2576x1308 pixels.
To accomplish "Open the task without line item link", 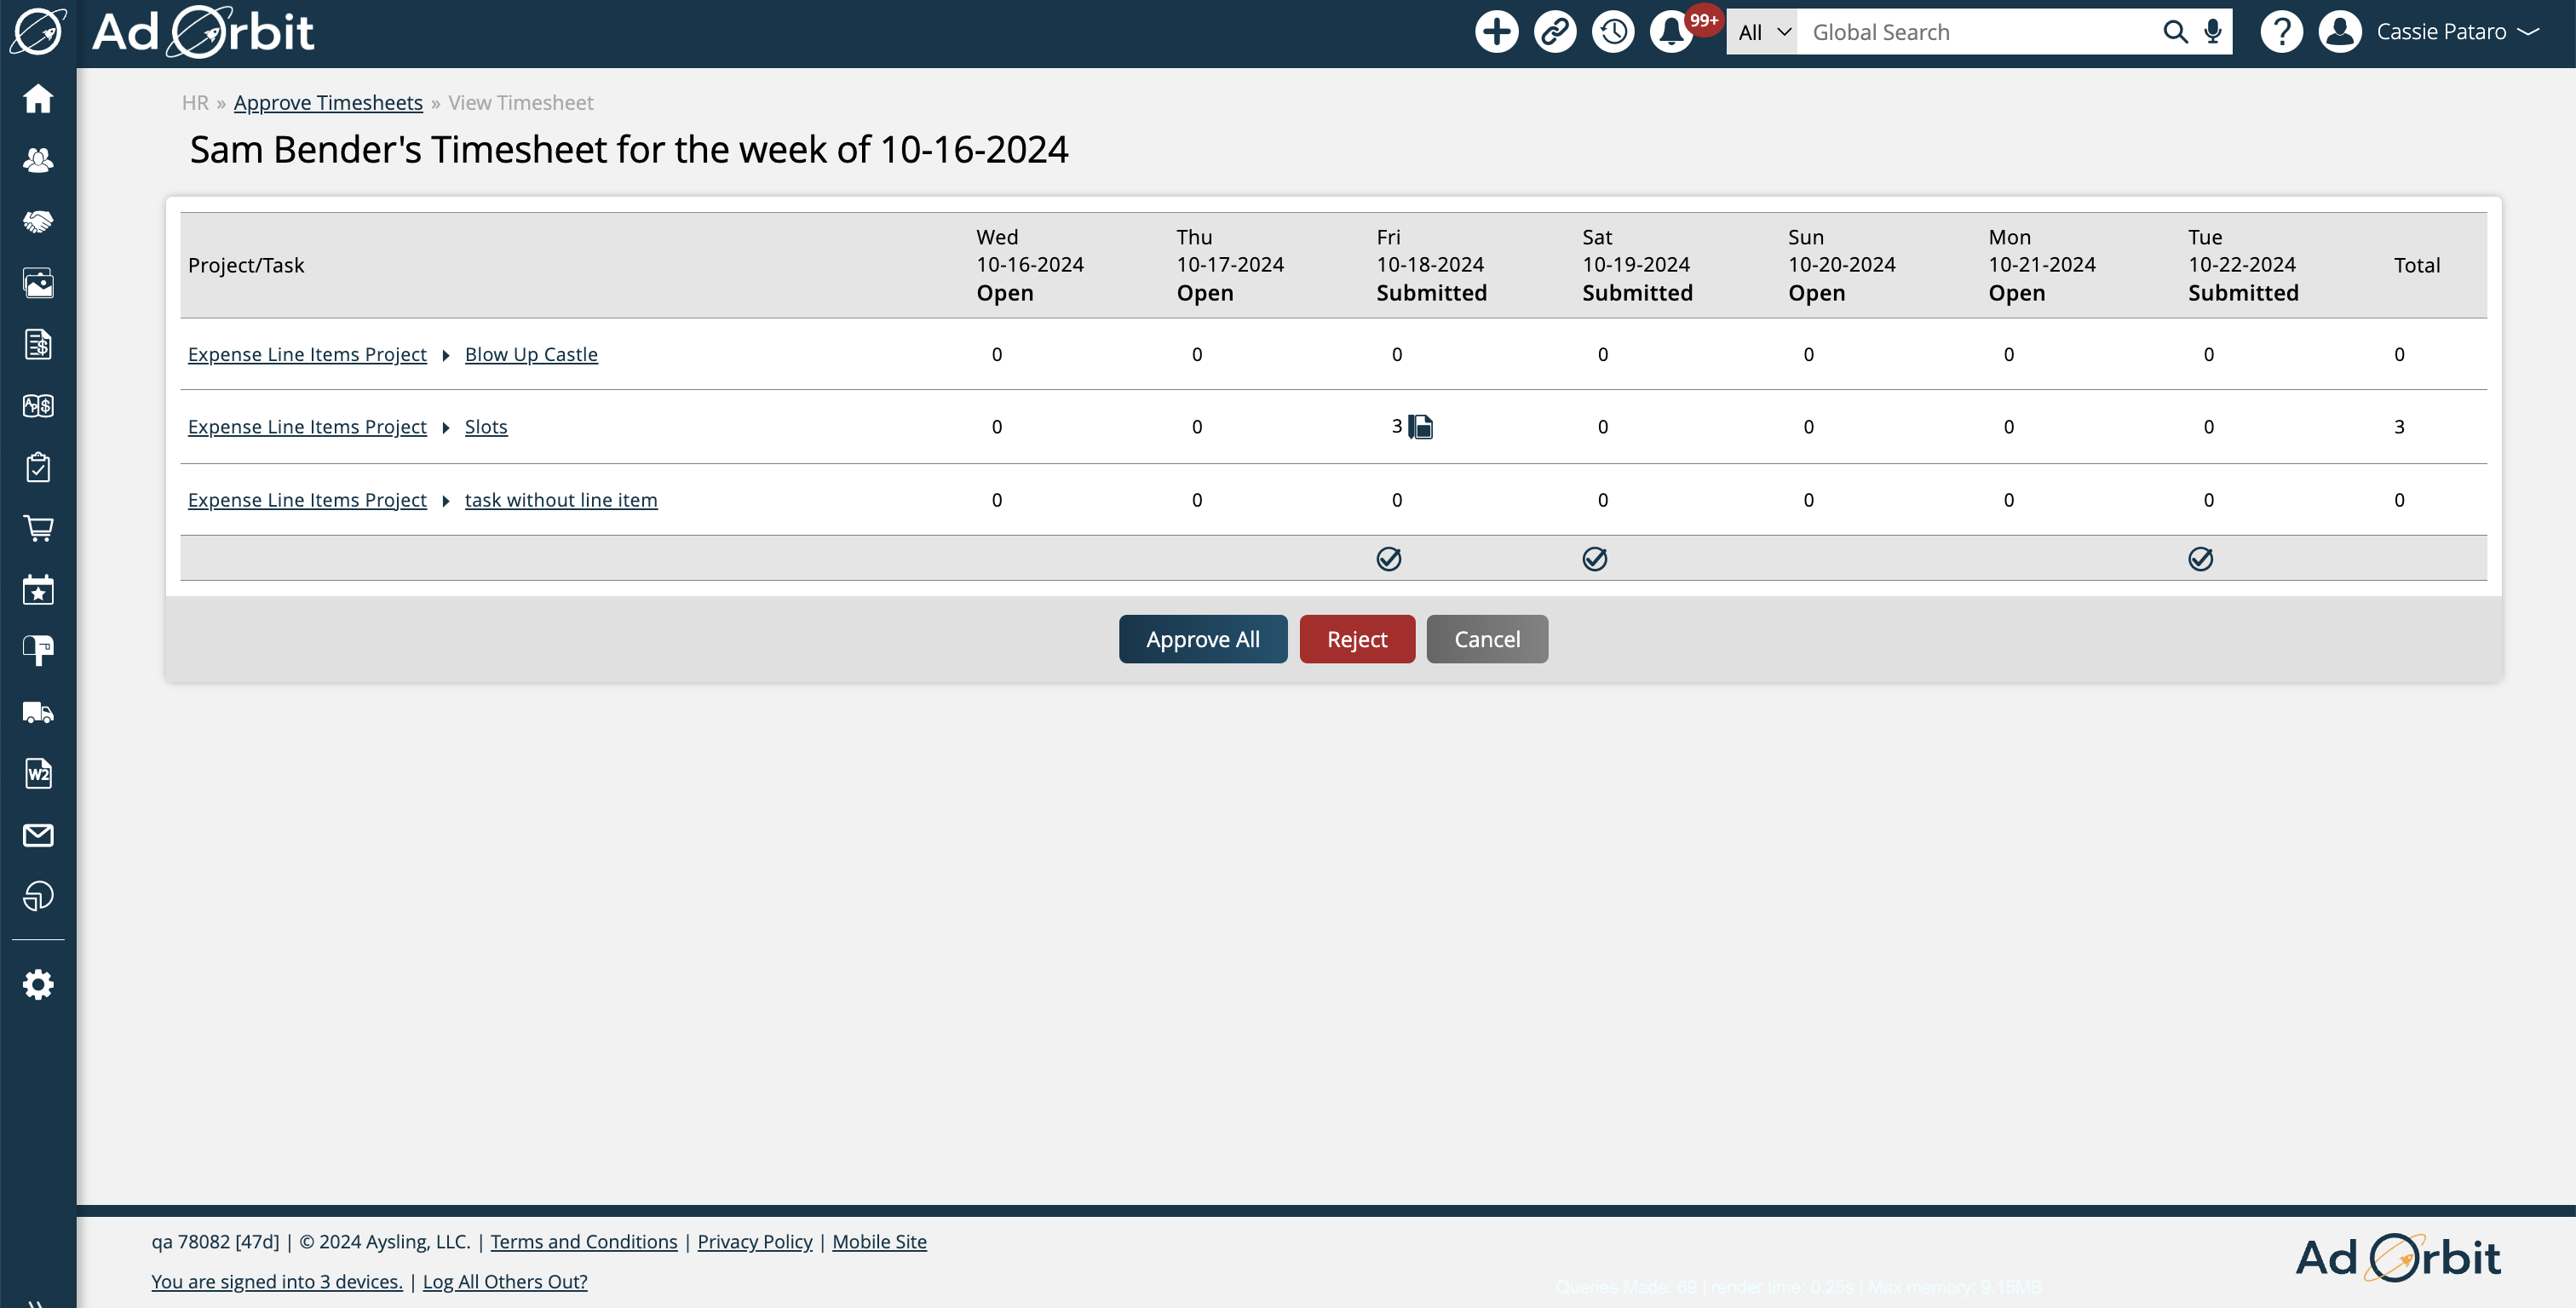I will [561, 500].
